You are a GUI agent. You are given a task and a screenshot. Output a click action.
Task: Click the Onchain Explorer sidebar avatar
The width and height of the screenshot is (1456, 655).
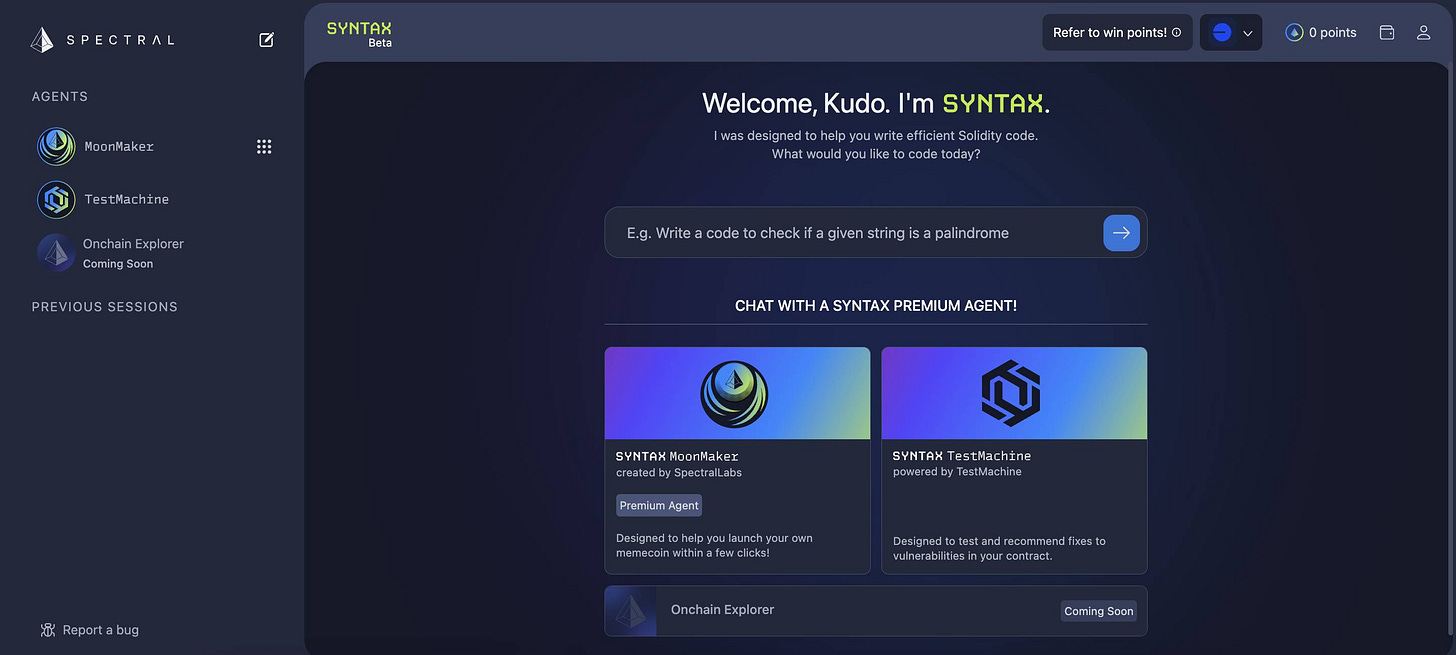point(56,253)
